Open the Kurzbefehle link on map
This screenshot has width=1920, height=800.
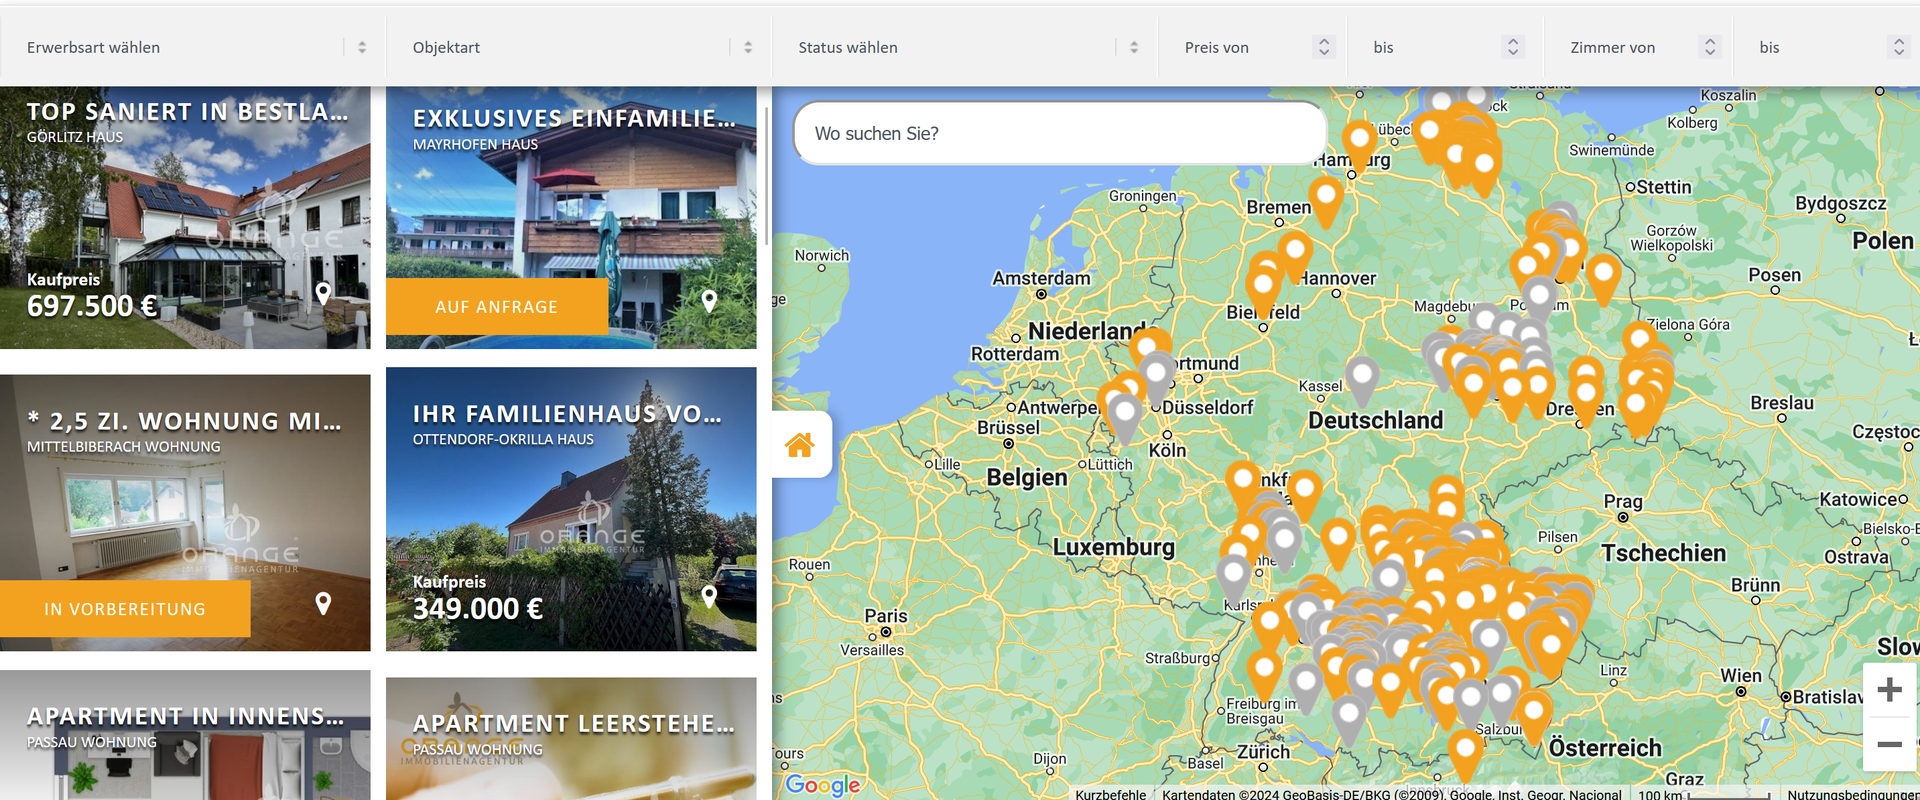pyautogui.click(x=1110, y=794)
